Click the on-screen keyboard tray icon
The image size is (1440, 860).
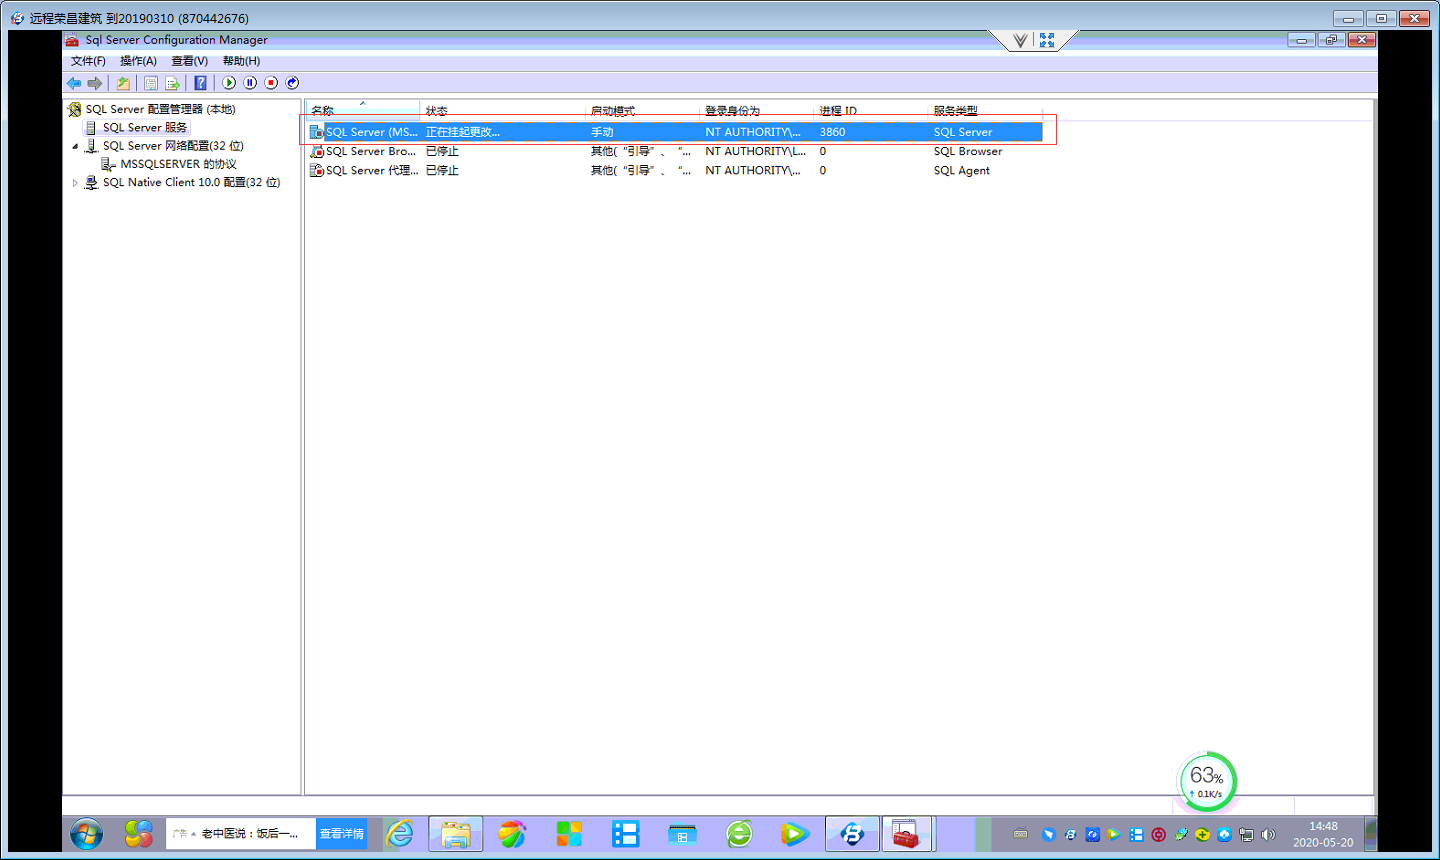click(1020, 834)
